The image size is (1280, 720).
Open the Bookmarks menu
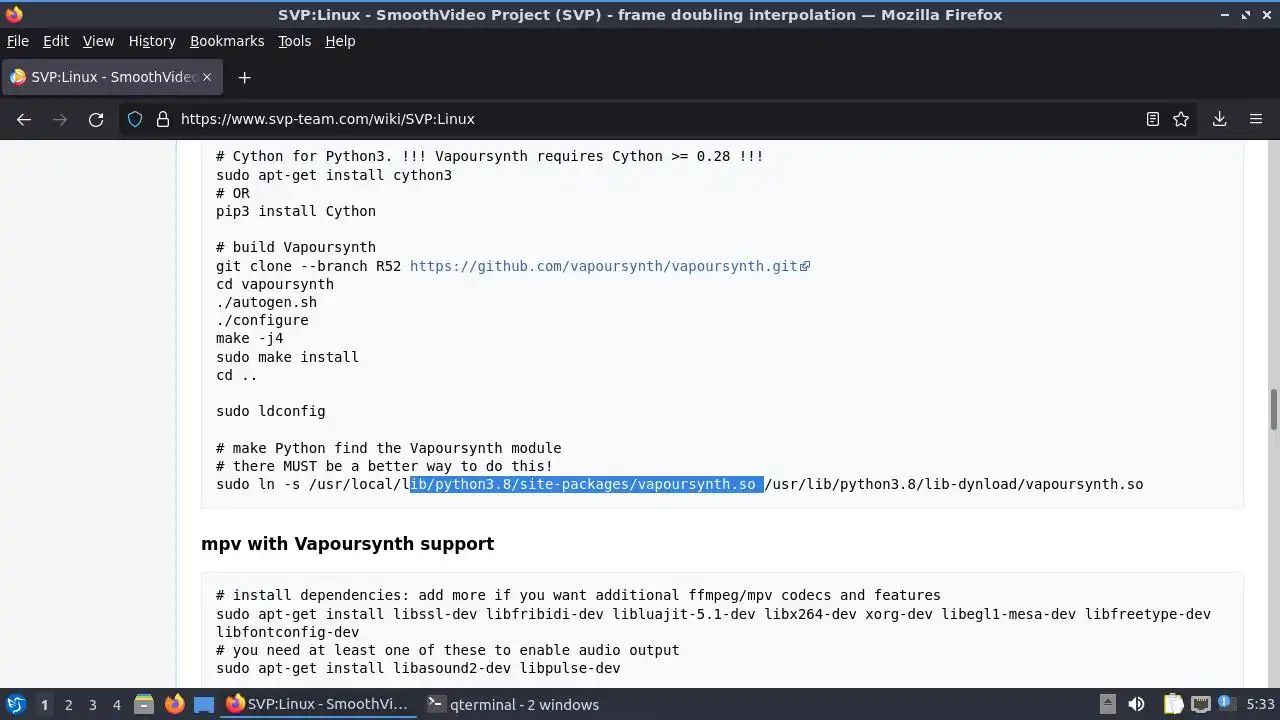227,41
